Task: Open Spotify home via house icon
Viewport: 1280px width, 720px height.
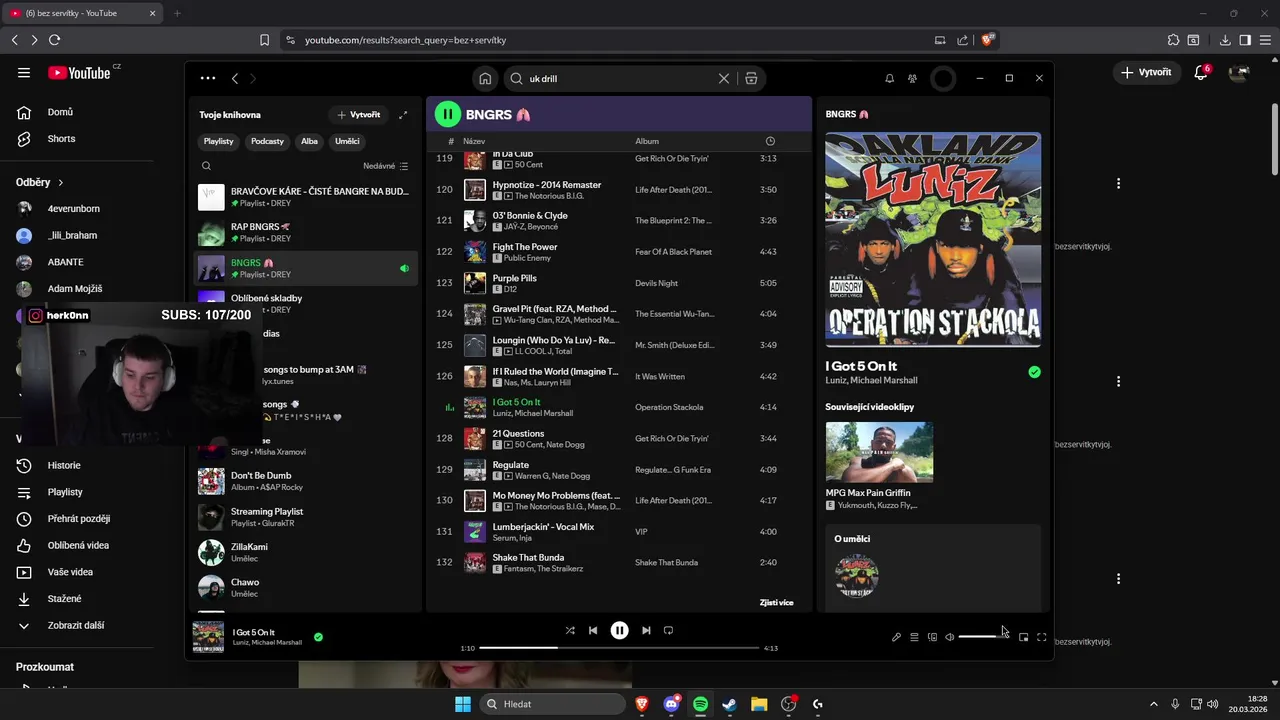Action: (x=485, y=78)
